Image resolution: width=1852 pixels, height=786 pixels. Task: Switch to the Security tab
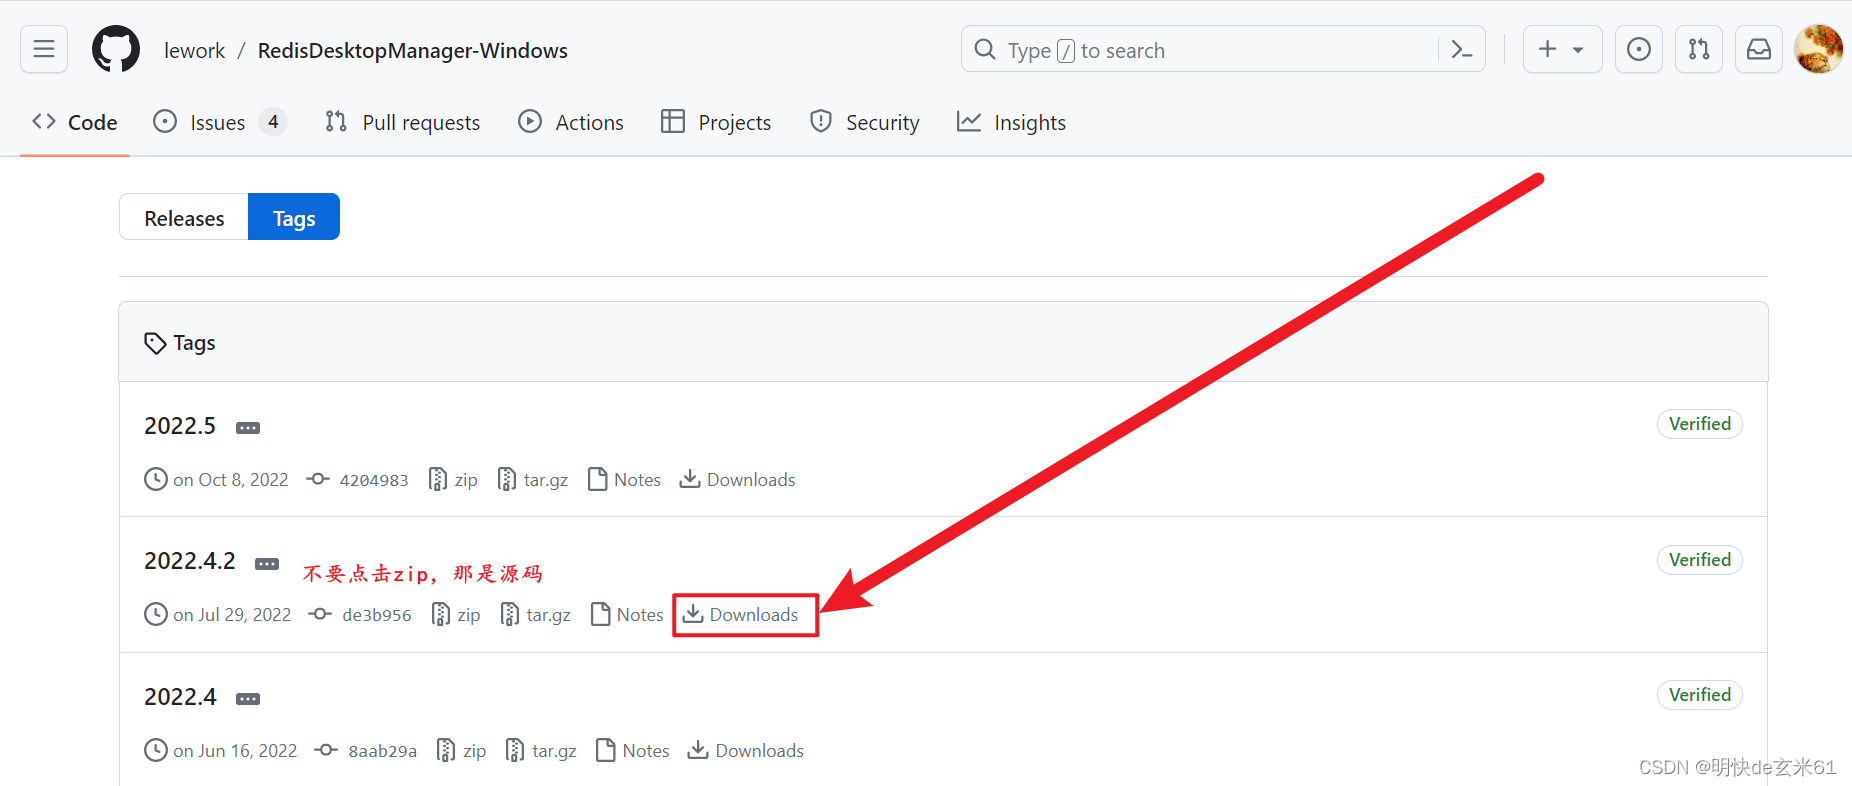865,122
